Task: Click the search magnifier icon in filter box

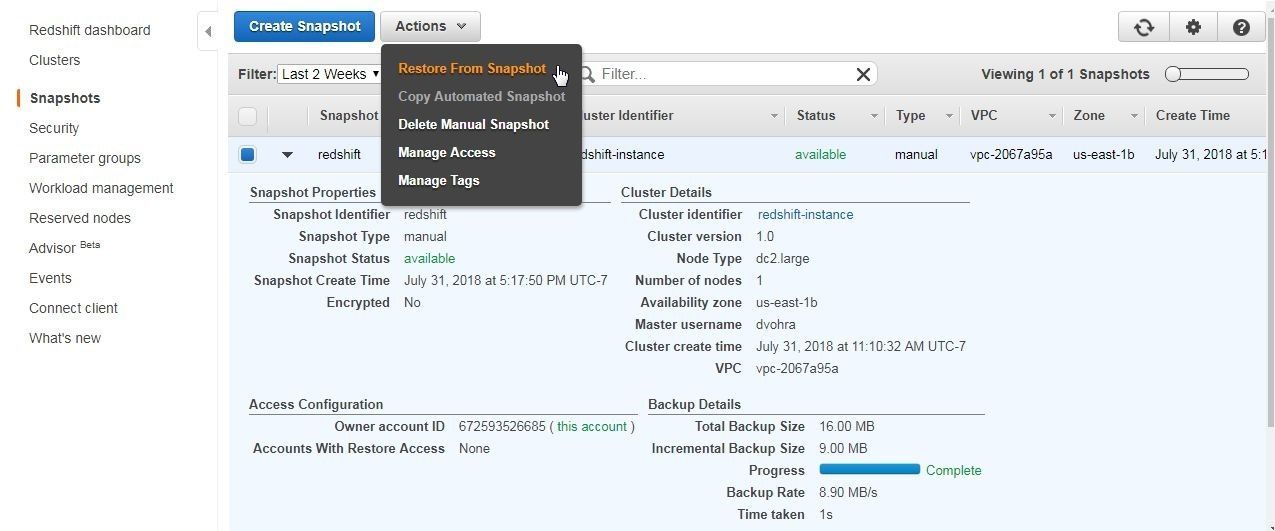Action: tap(587, 74)
